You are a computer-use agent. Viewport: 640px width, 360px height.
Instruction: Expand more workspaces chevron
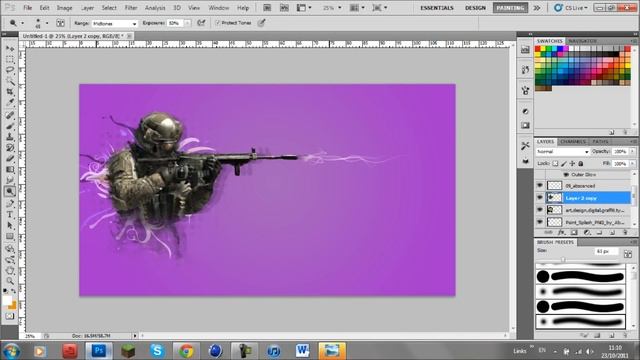coord(537,8)
